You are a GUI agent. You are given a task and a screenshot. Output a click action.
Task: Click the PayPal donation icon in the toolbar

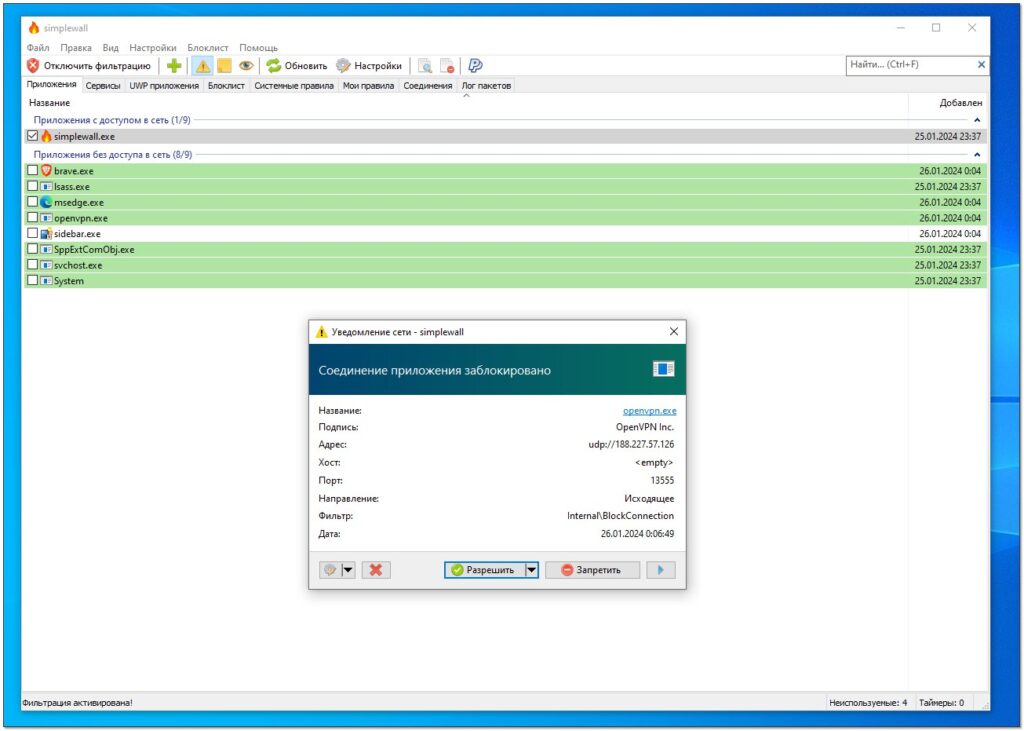(475, 65)
